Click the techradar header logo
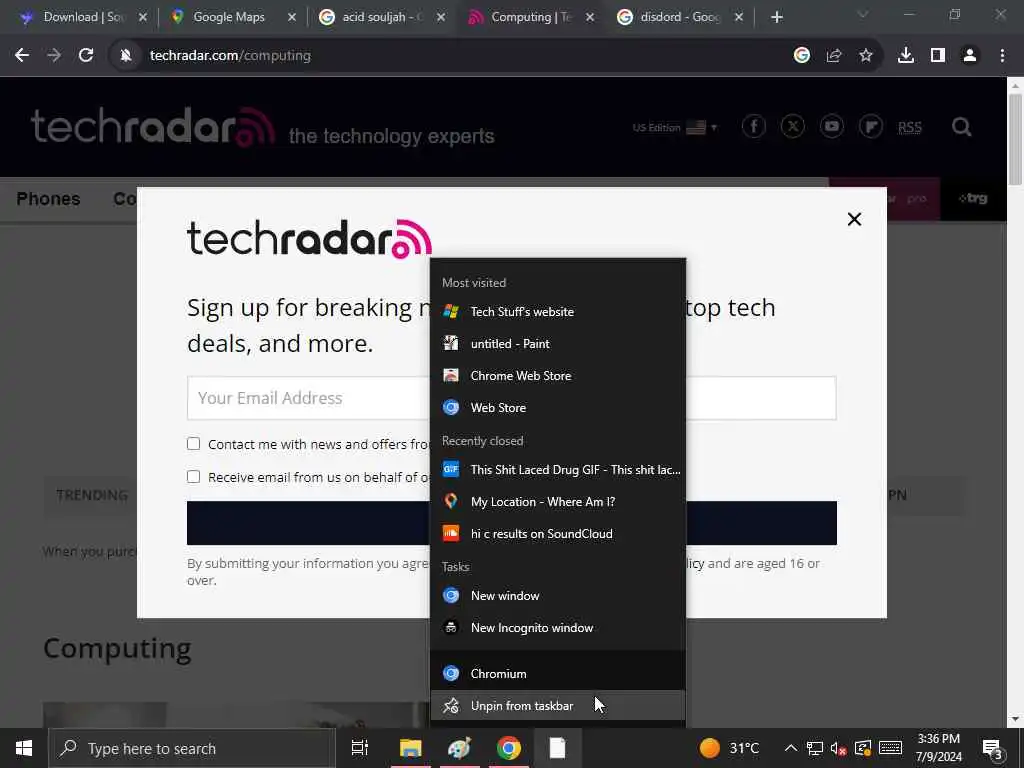 point(153,126)
